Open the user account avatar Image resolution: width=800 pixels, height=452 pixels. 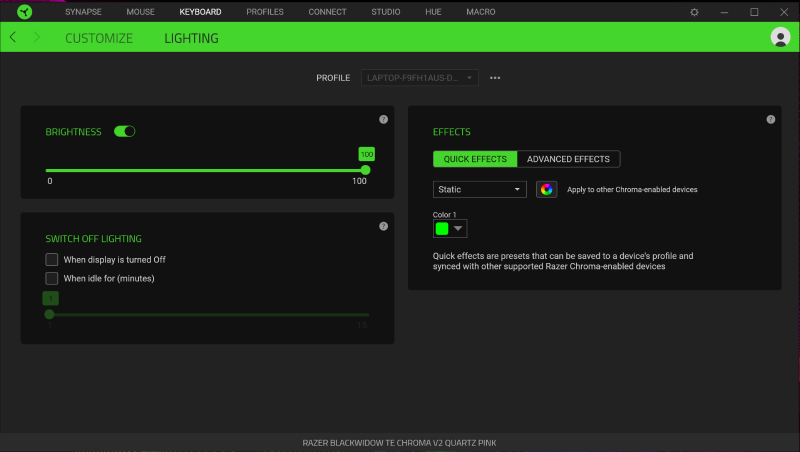click(x=780, y=37)
